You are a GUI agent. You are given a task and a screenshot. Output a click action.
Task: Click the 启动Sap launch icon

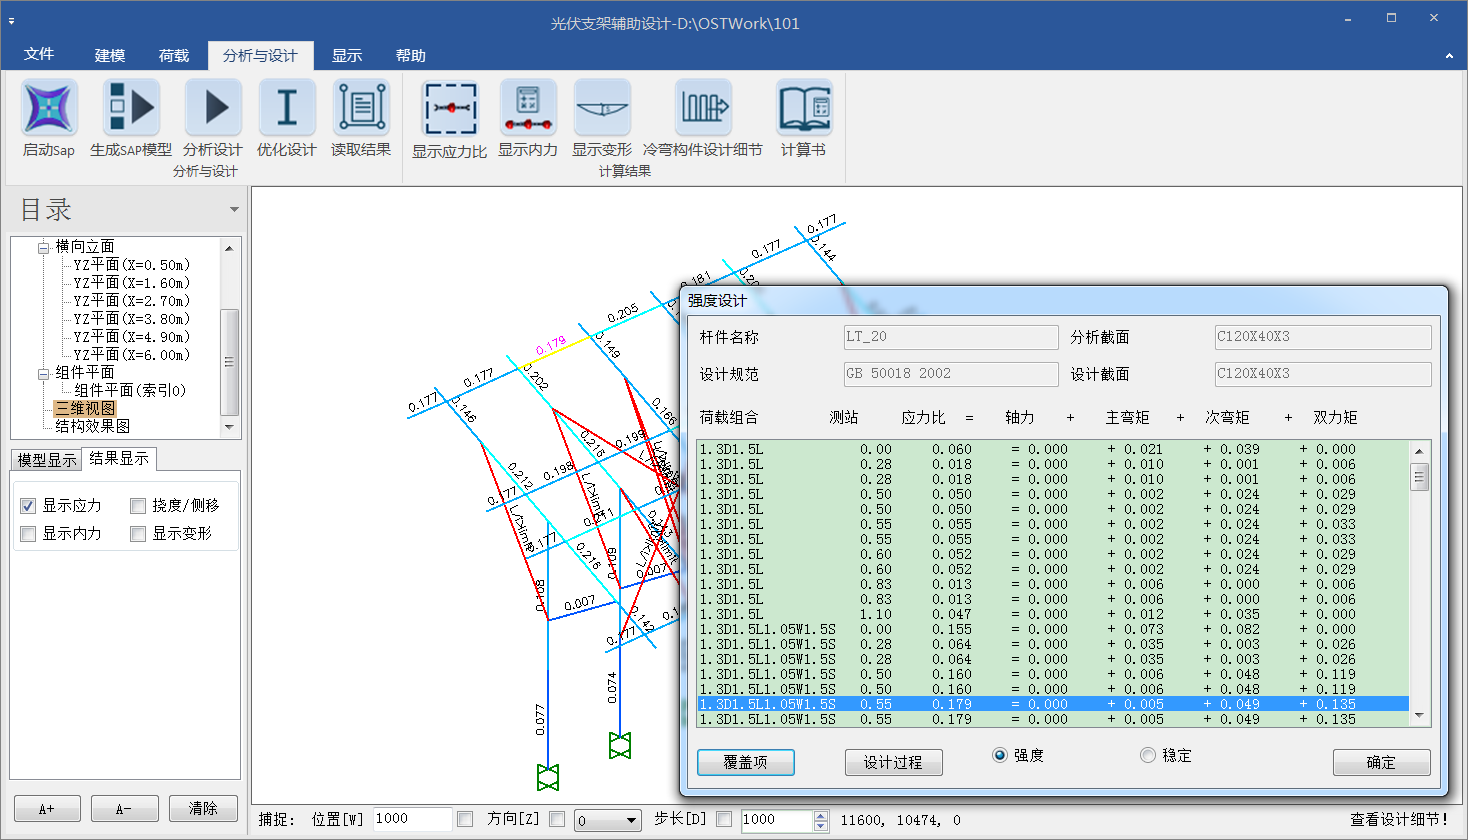[x=49, y=109]
